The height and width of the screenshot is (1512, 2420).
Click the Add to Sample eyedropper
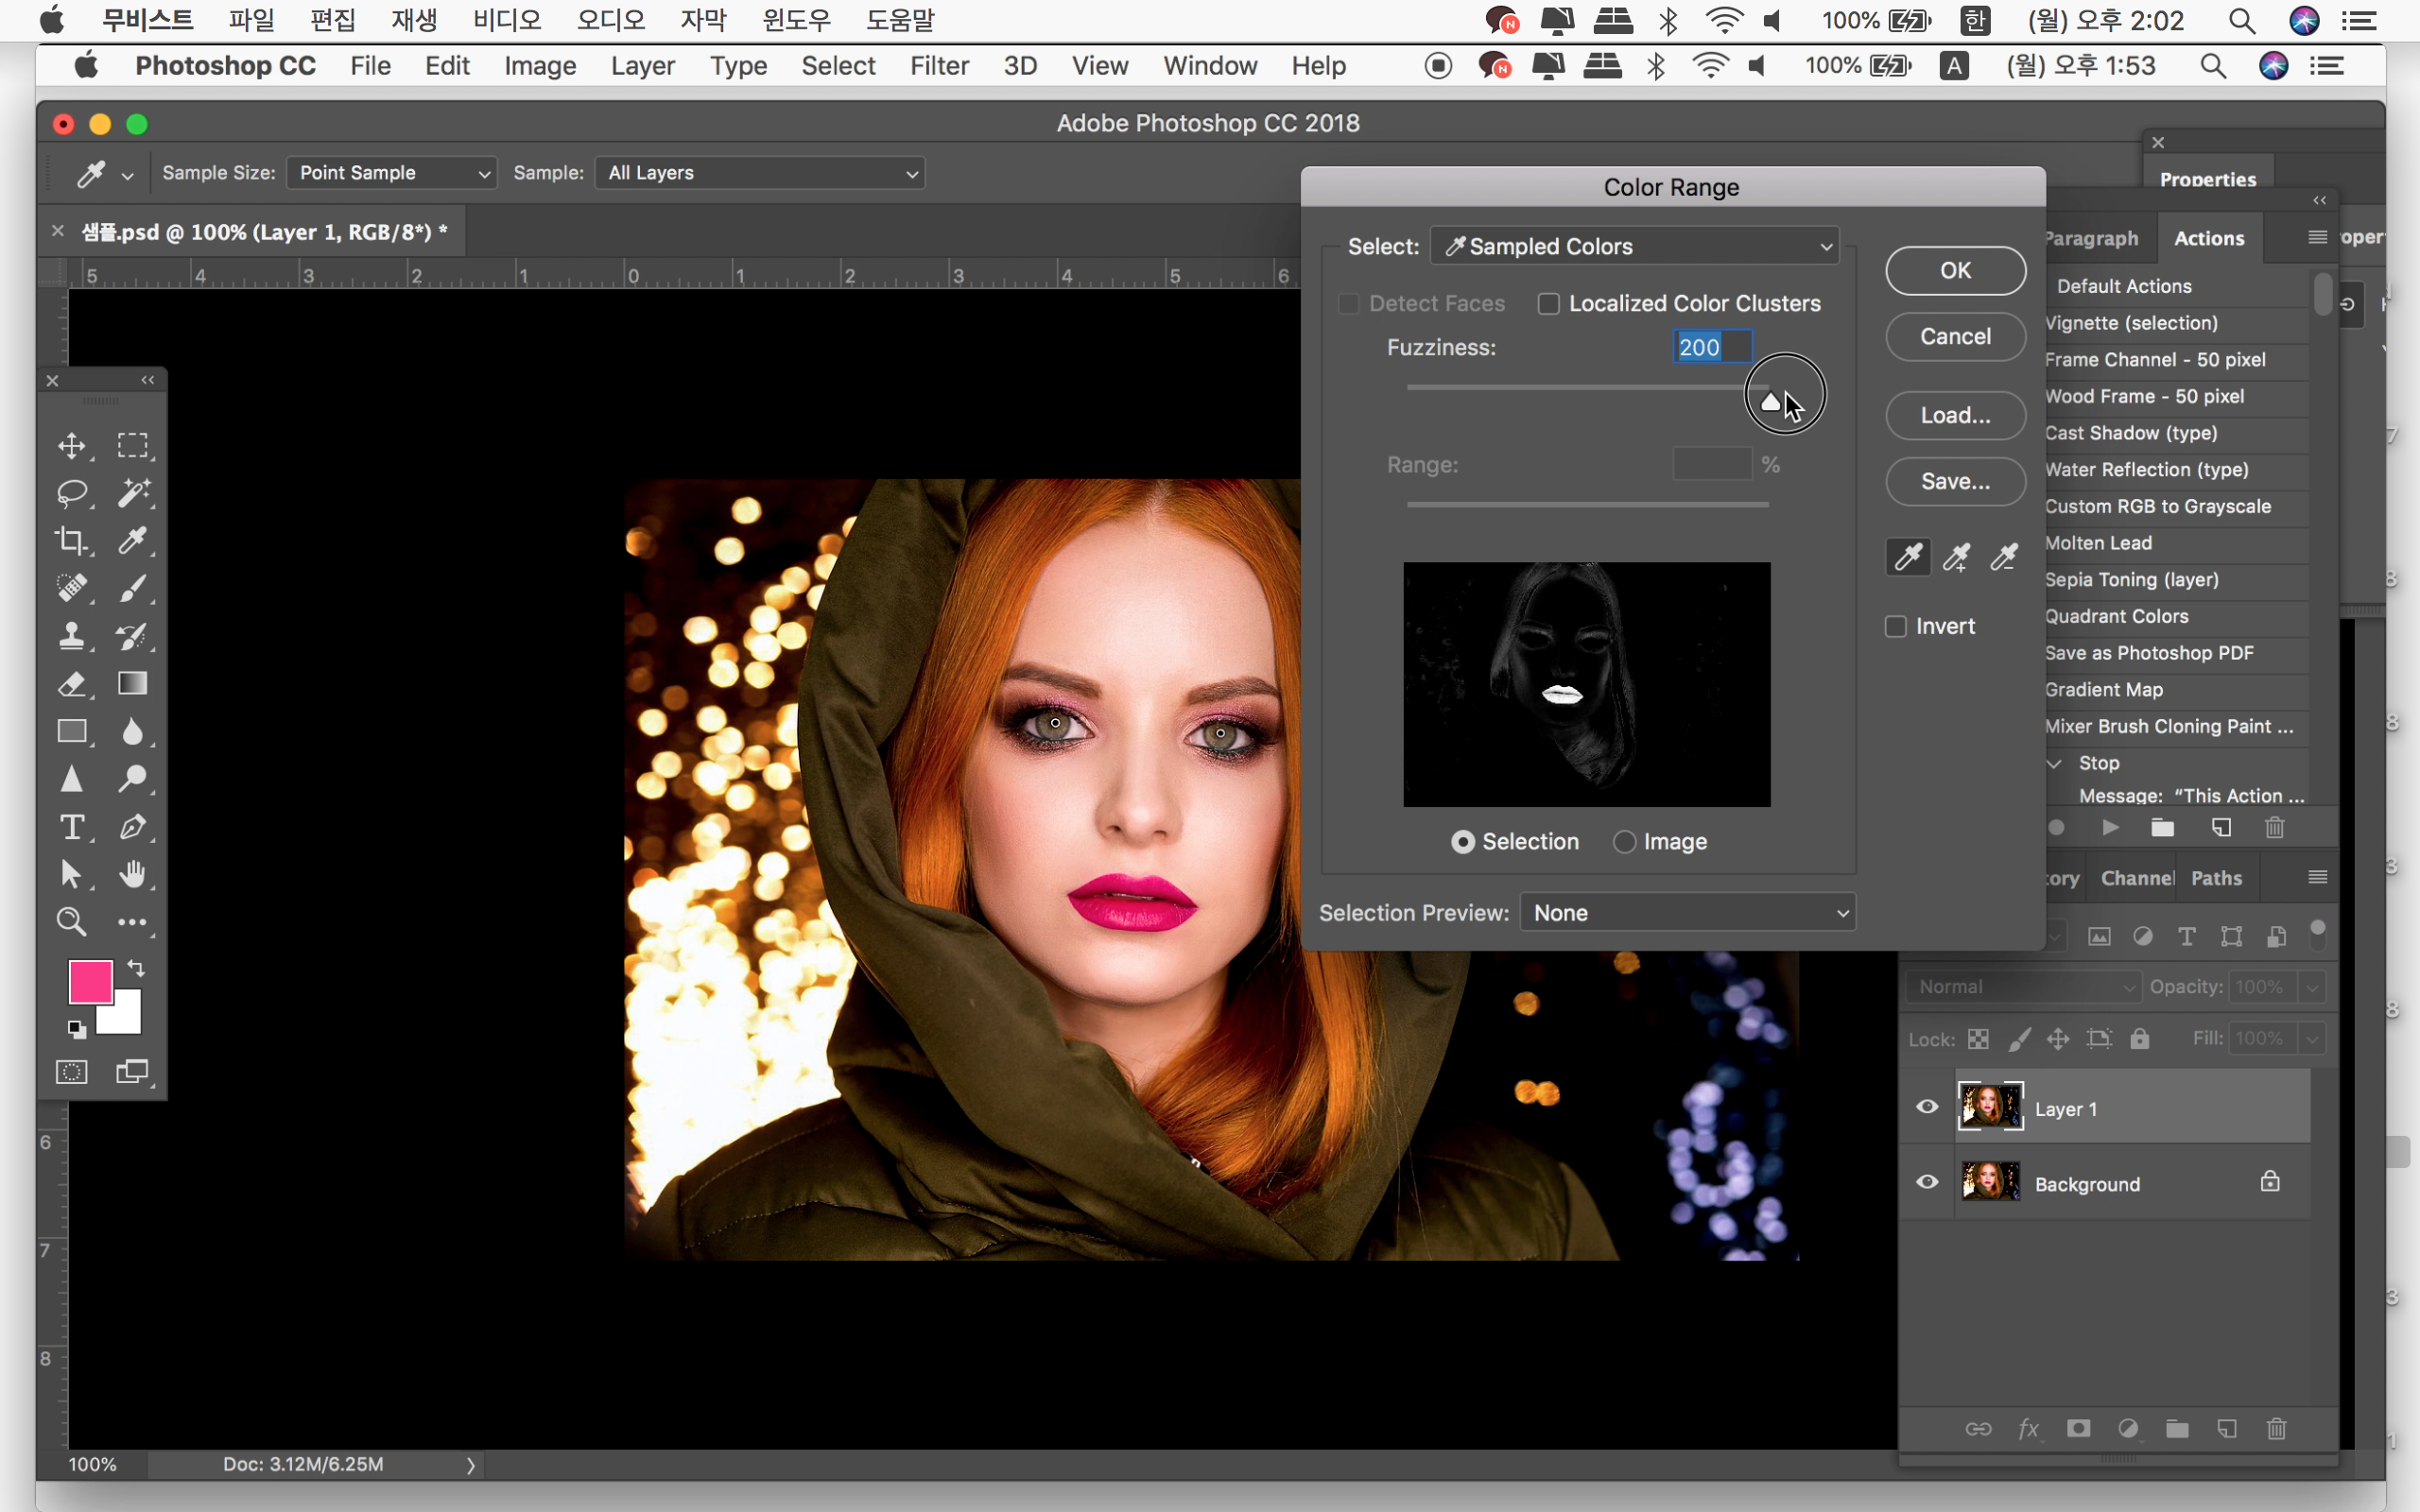[1956, 557]
